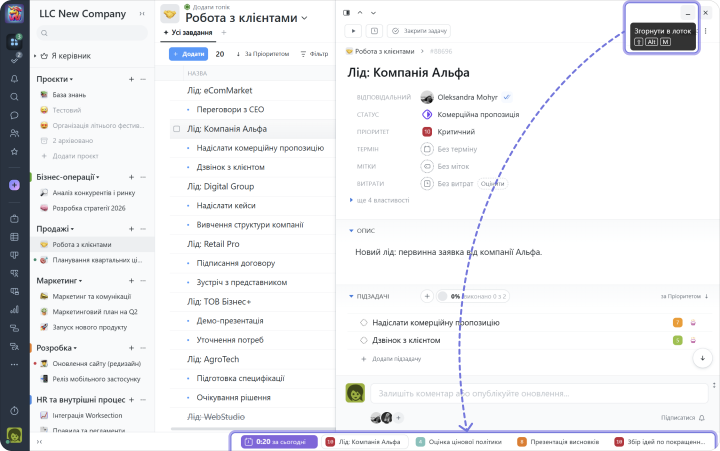Collapse the Підзадачі section

pyautogui.click(x=351, y=296)
